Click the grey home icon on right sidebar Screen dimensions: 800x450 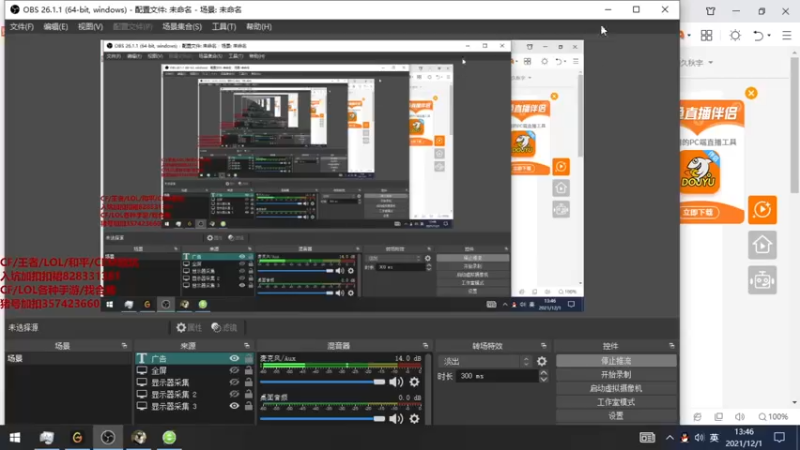(x=762, y=245)
